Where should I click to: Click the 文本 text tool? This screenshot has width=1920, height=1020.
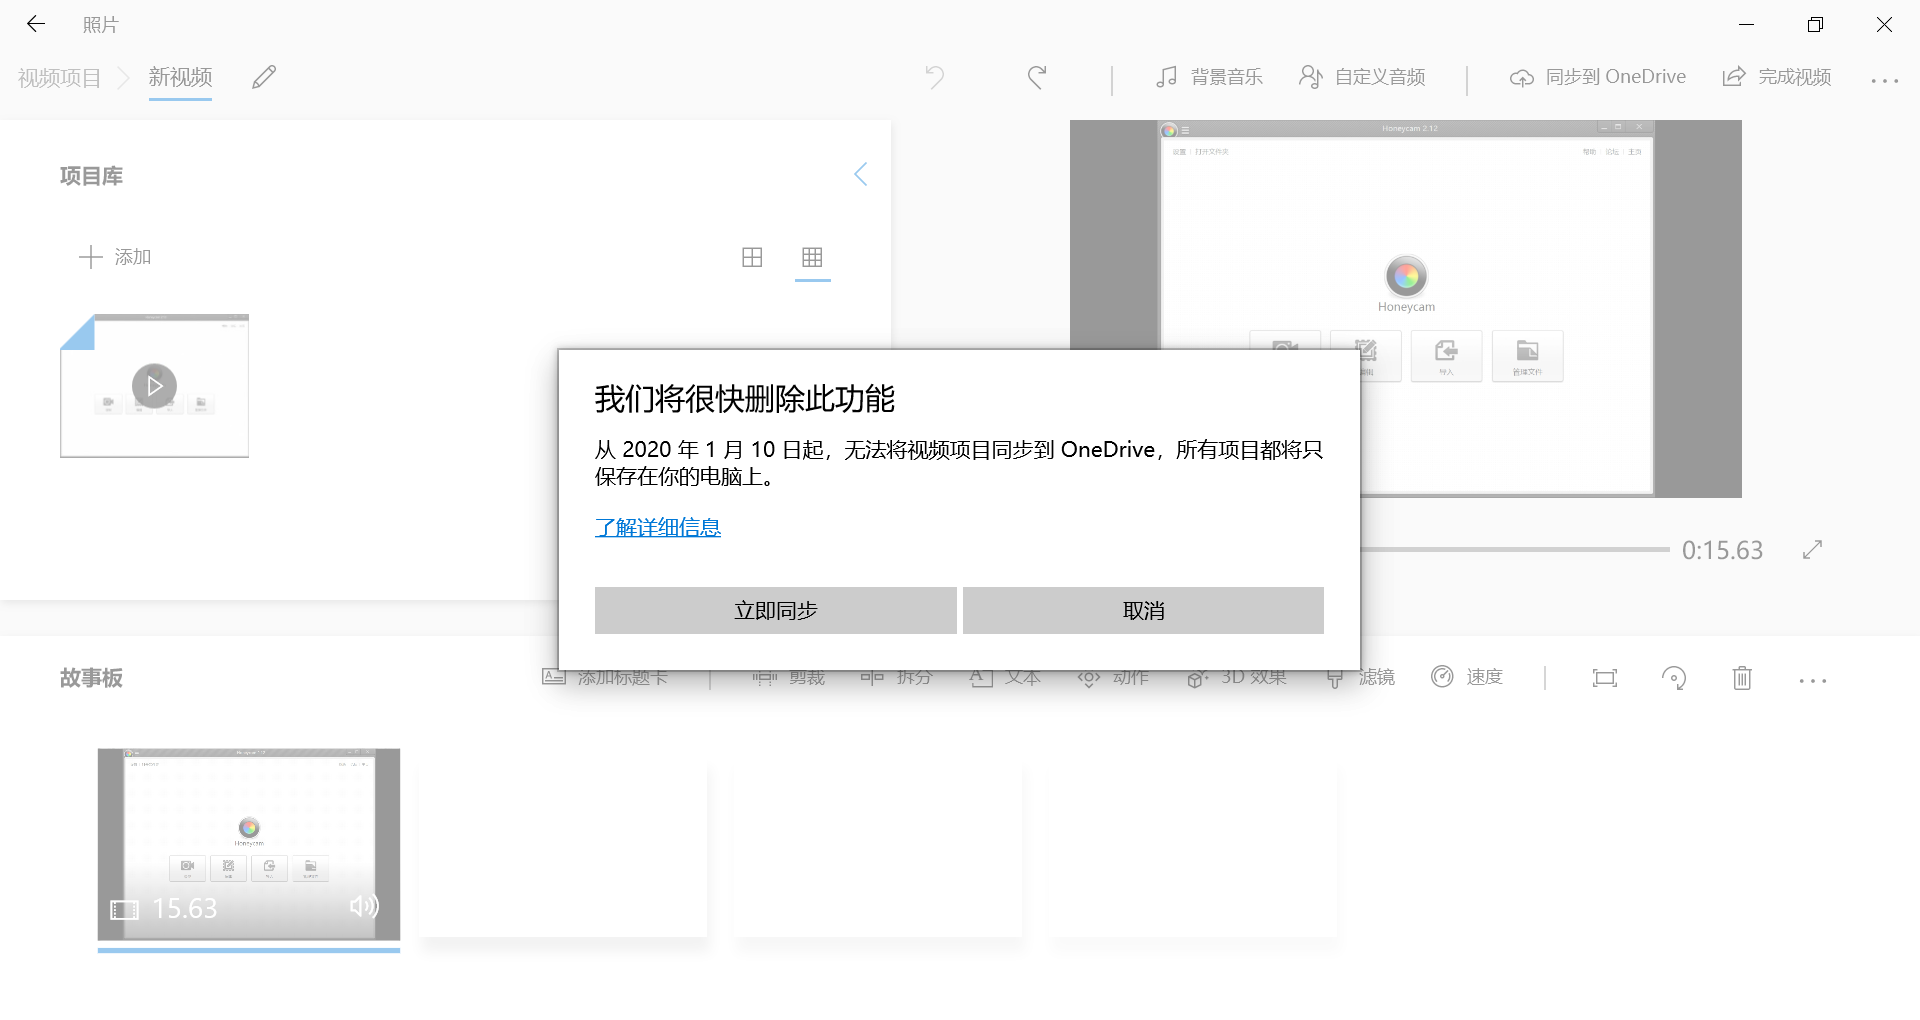pyautogui.click(x=1005, y=677)
